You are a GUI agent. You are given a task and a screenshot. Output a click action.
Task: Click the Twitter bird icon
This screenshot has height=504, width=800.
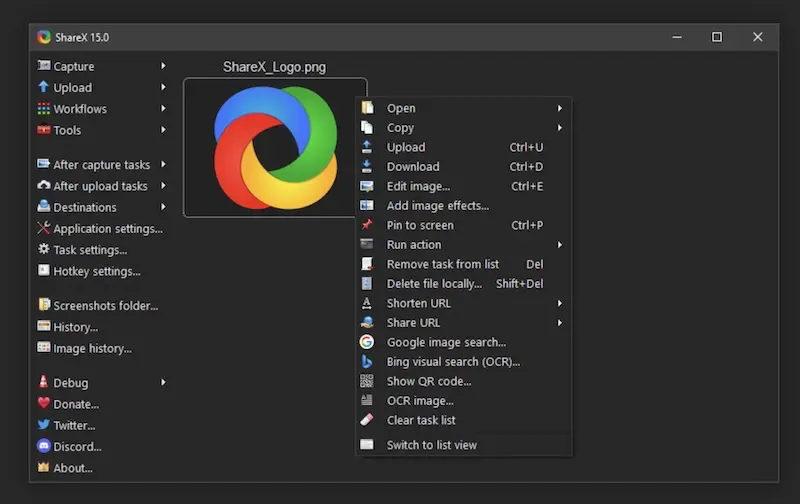(44, 424)
